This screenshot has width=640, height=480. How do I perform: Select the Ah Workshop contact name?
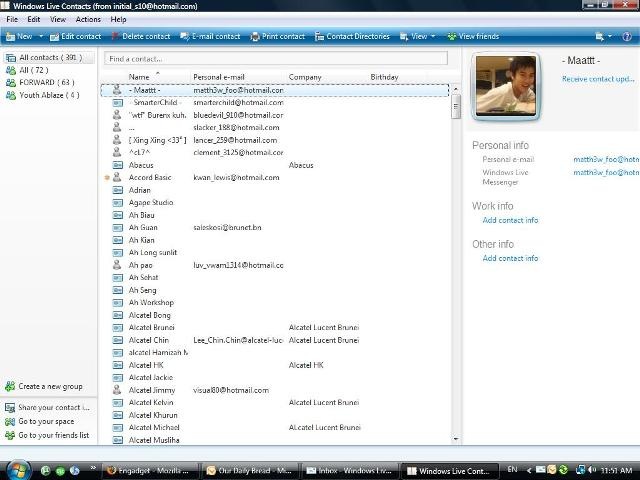pos(151,302)
